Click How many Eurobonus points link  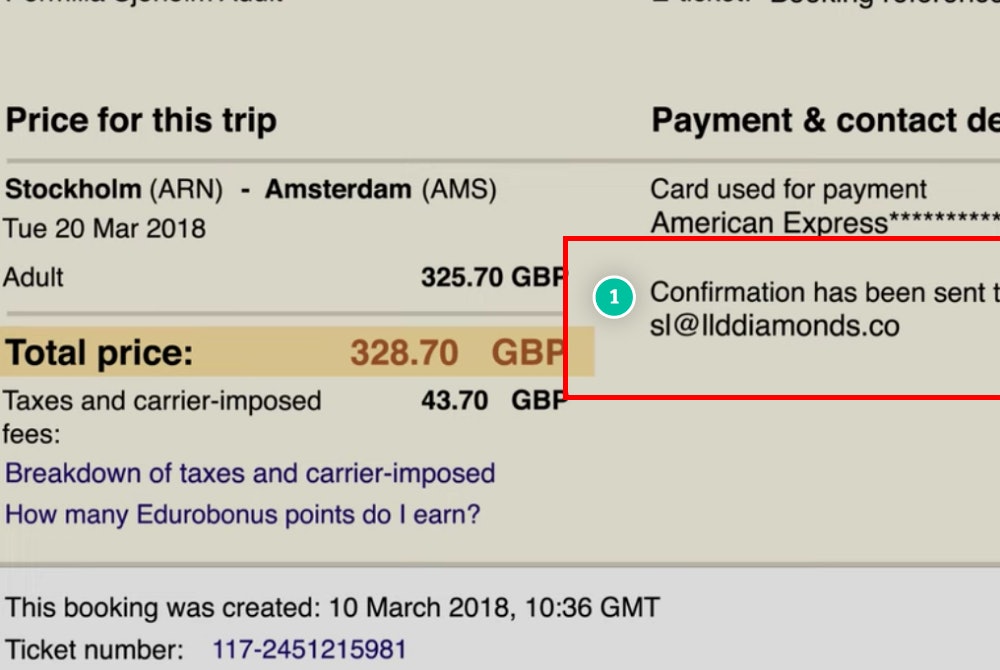click(243, 515)
